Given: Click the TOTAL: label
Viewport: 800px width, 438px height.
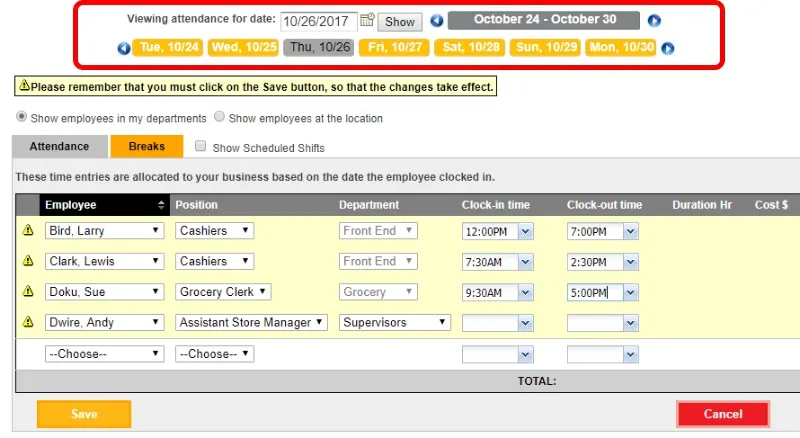Looking at the screenshot, I should tap(537, 381).
